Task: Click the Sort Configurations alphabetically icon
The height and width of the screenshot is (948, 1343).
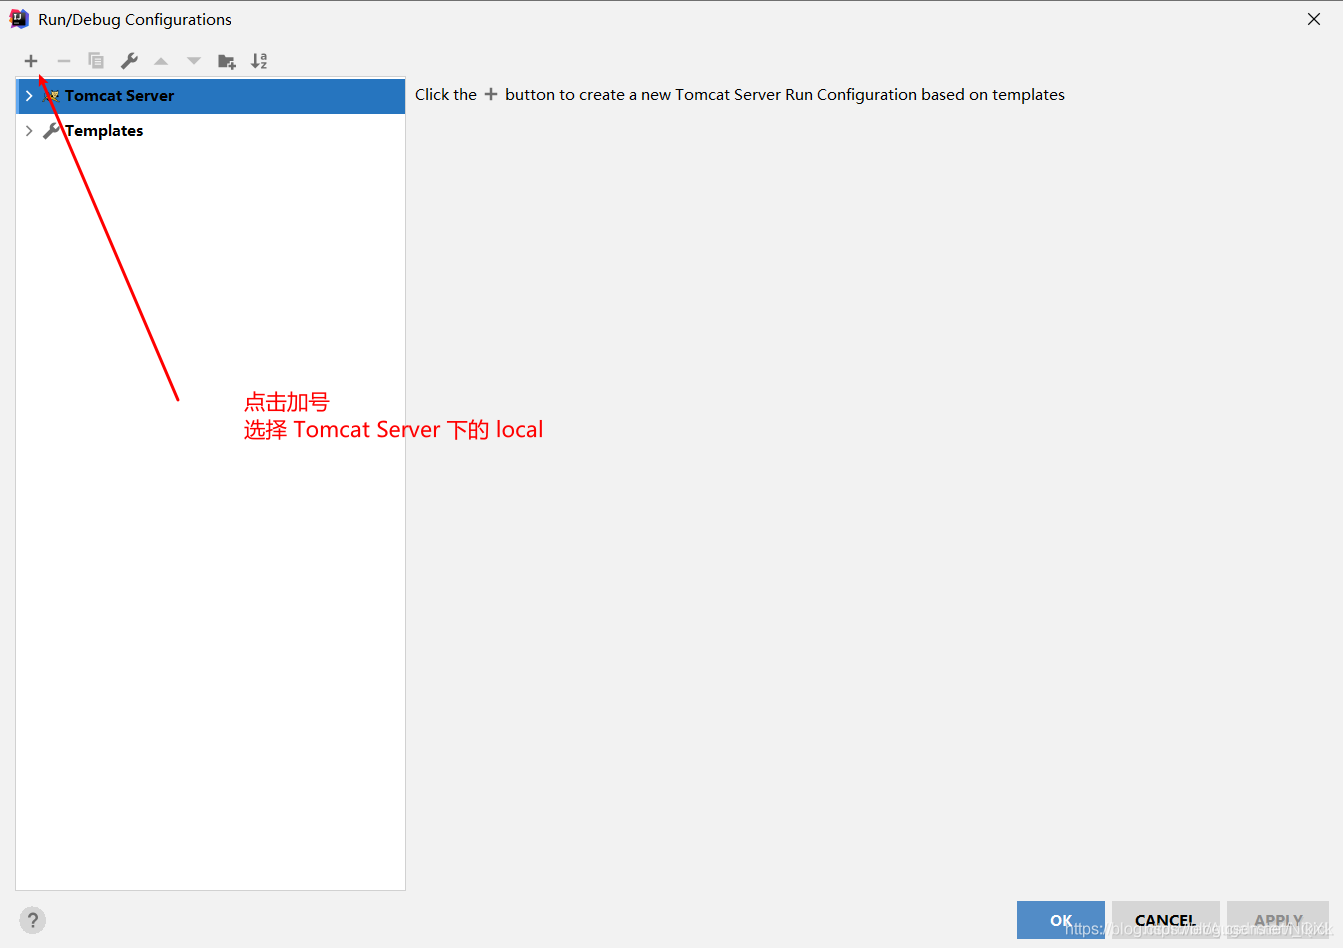Action: click(259, 61)
